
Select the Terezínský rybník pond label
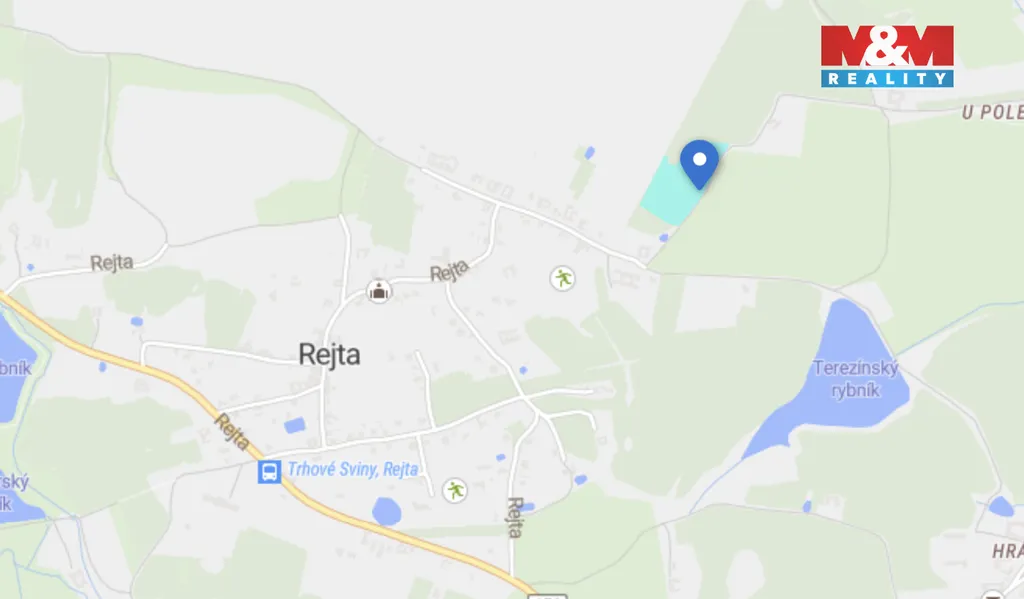856,379
